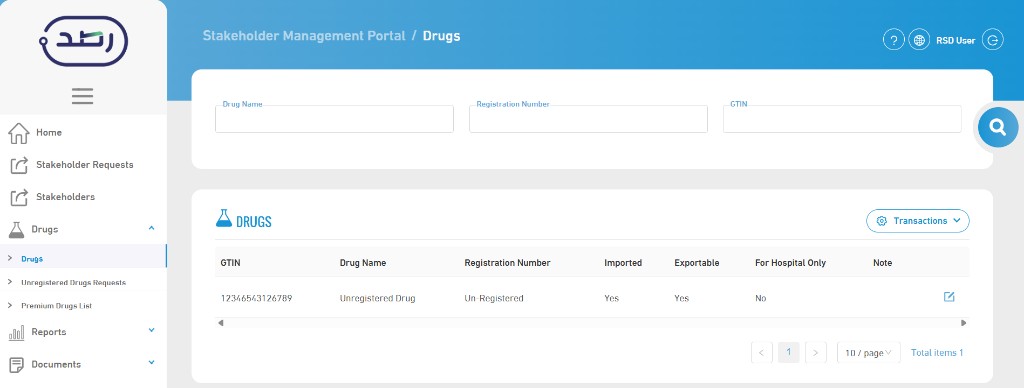Click Stakeholder Management Portal breadcrumb link
The image size is (1024, 388).
pyautogui.click(x=304, y=36)
